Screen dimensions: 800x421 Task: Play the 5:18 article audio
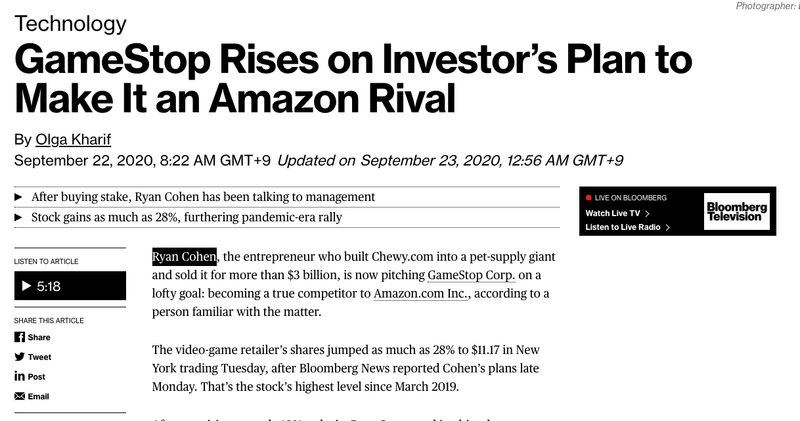click(x=70, y=286)
